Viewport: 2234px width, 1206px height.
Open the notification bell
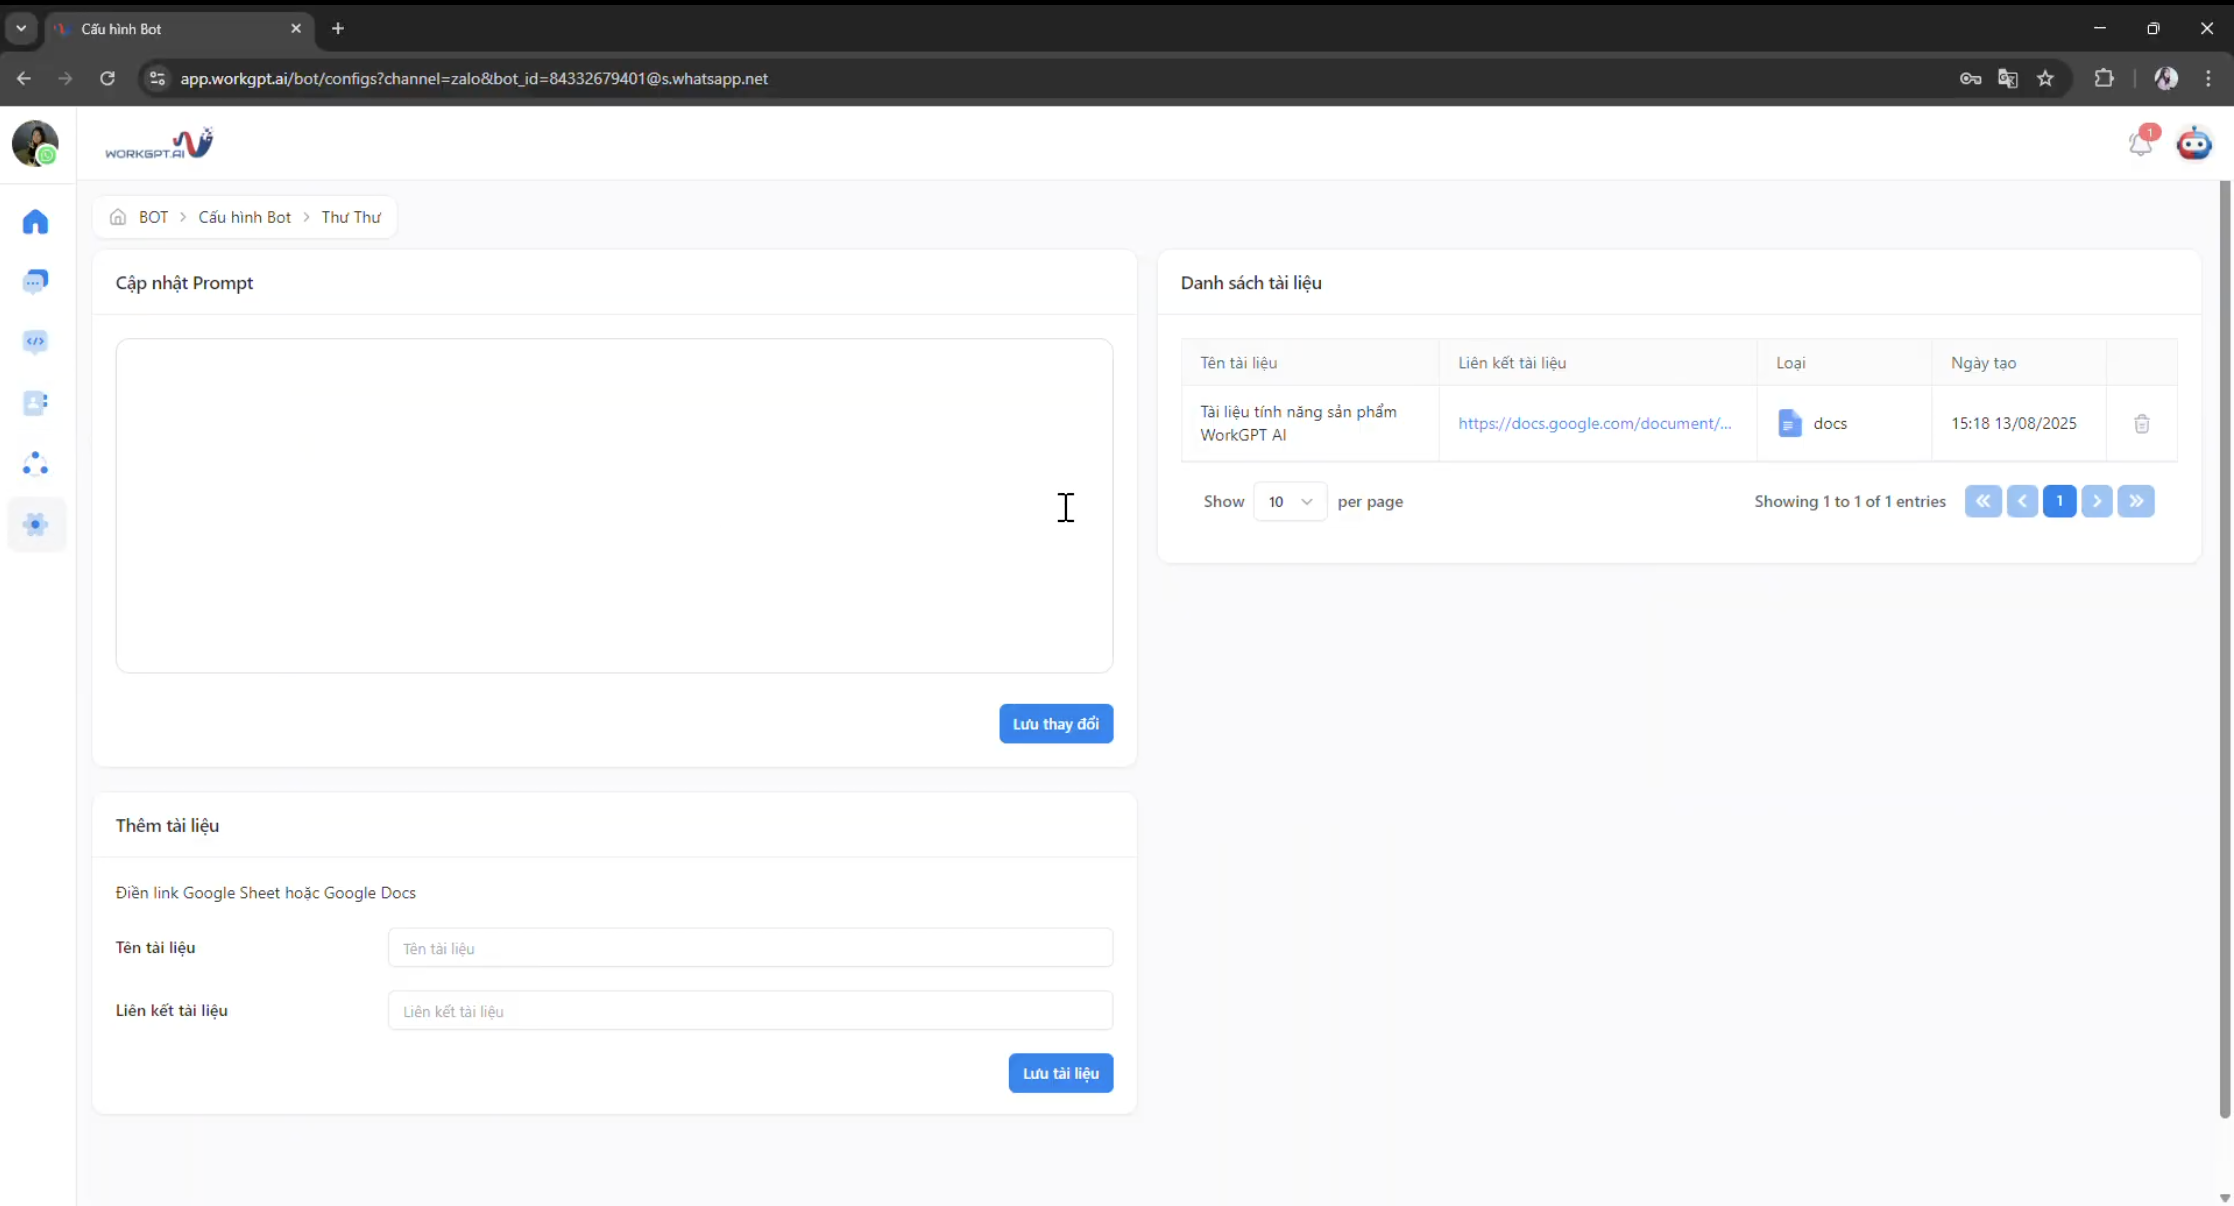pos(2140,144)
